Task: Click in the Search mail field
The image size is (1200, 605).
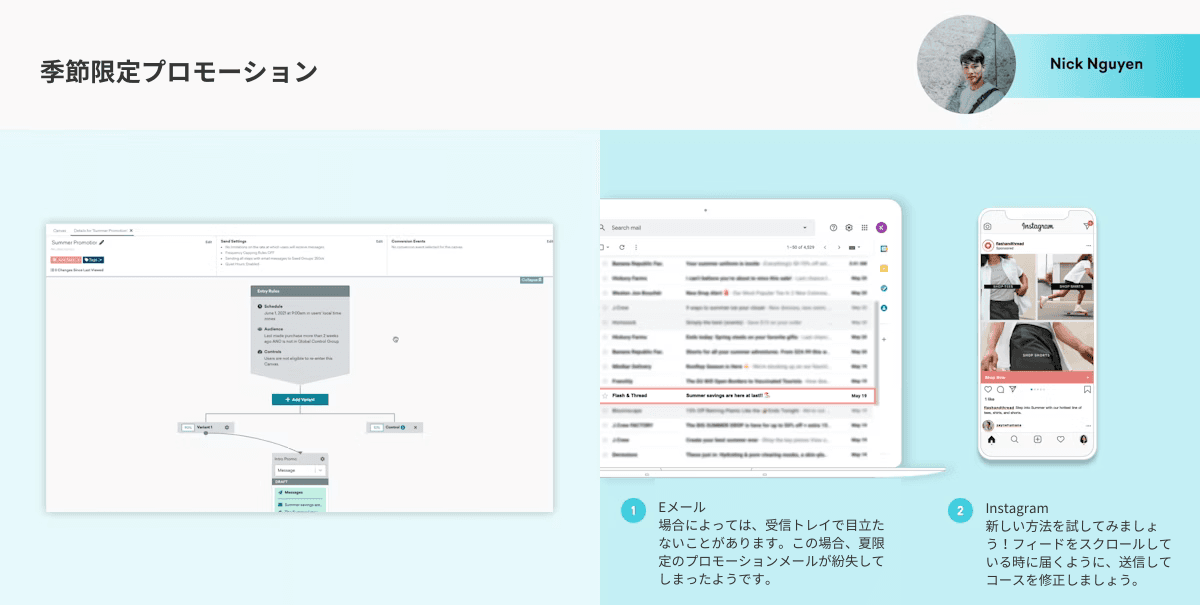Action: pyautogui.click(x=700, y=228)
